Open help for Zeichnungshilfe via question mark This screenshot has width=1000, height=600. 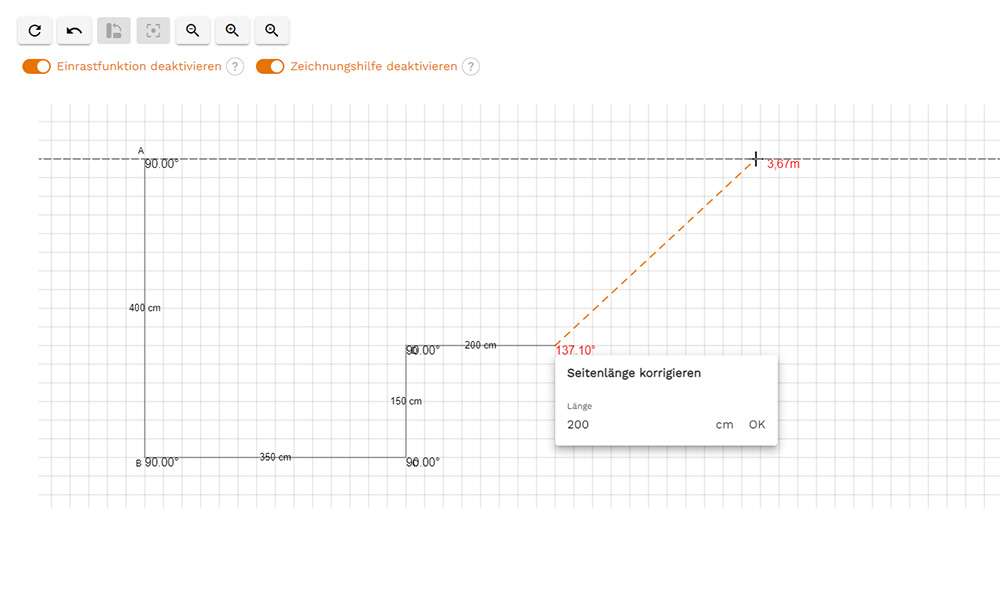470,66
